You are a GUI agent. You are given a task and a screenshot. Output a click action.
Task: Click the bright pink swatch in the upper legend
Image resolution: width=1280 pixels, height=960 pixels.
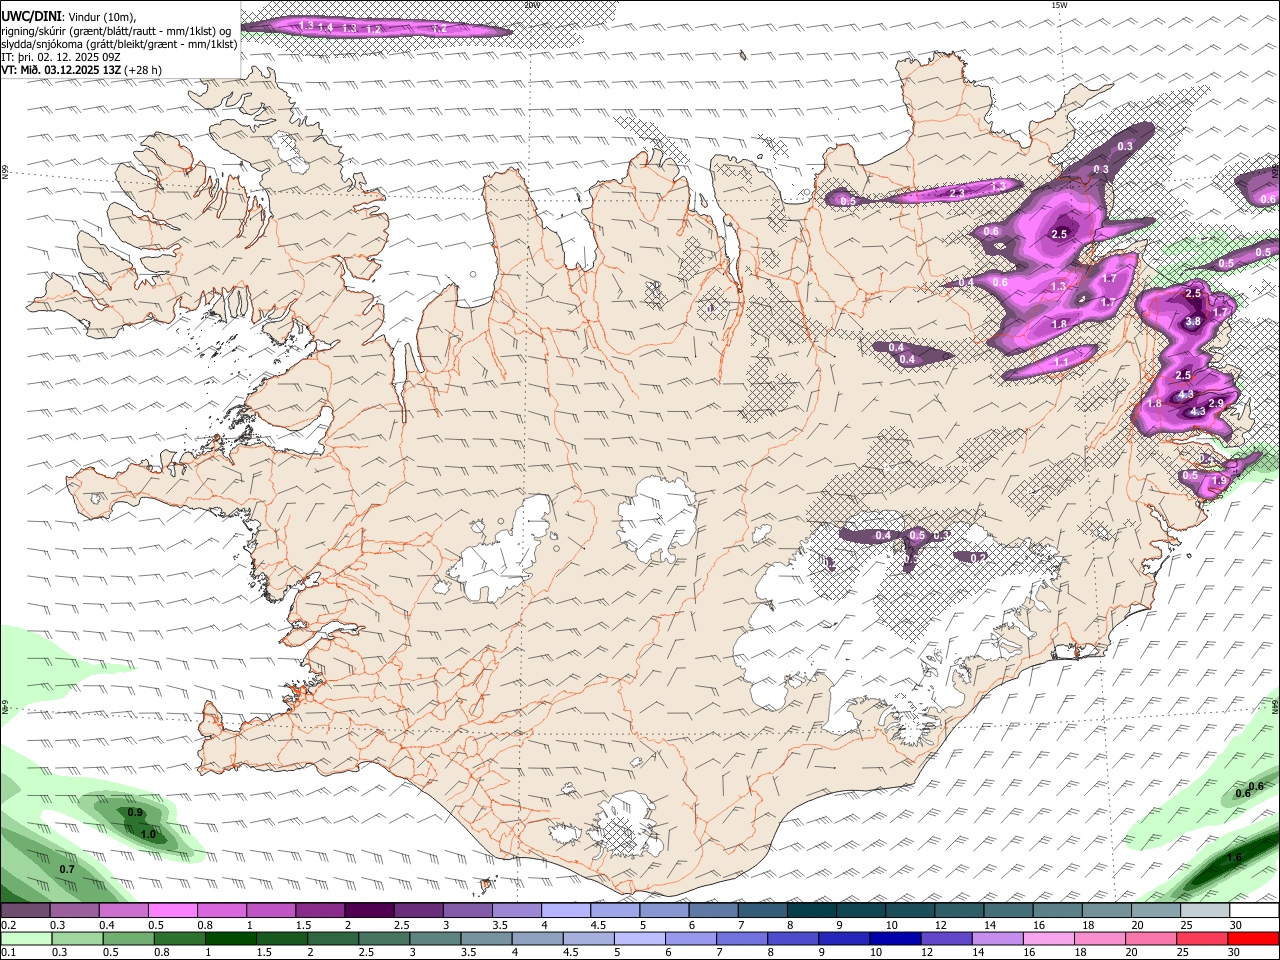[172, 911]
